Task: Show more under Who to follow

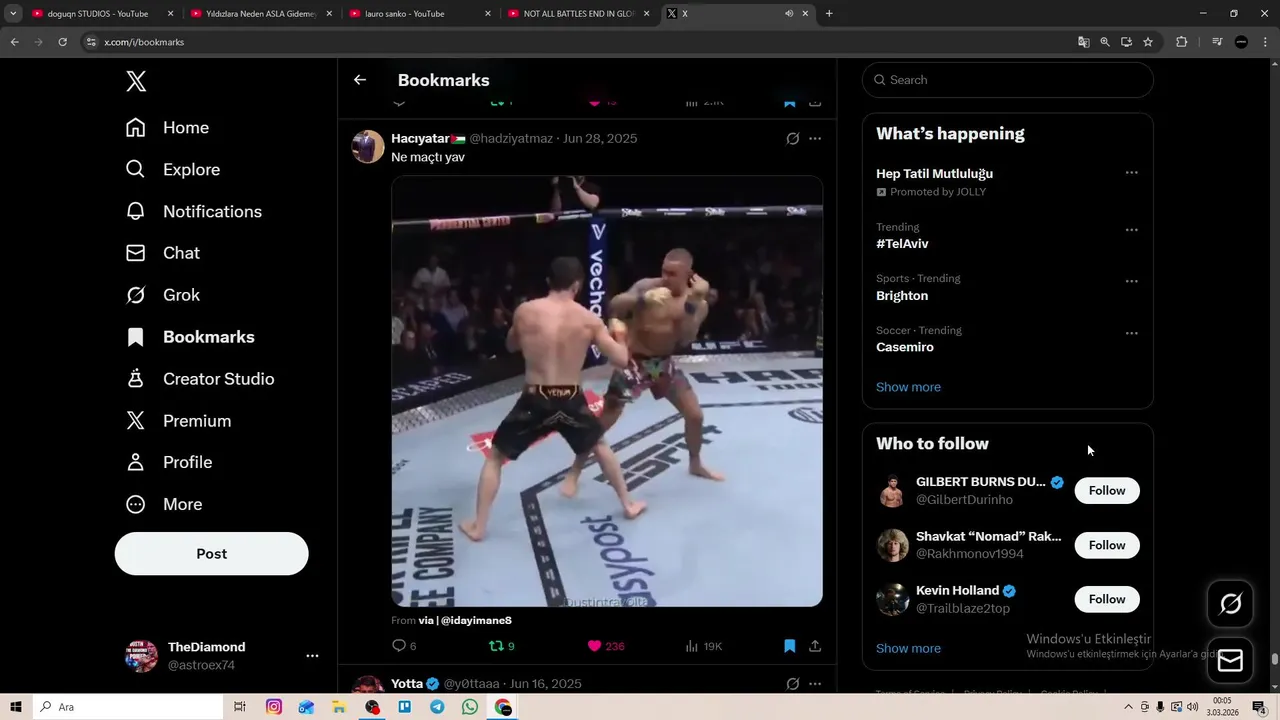Action: point(908,648)
